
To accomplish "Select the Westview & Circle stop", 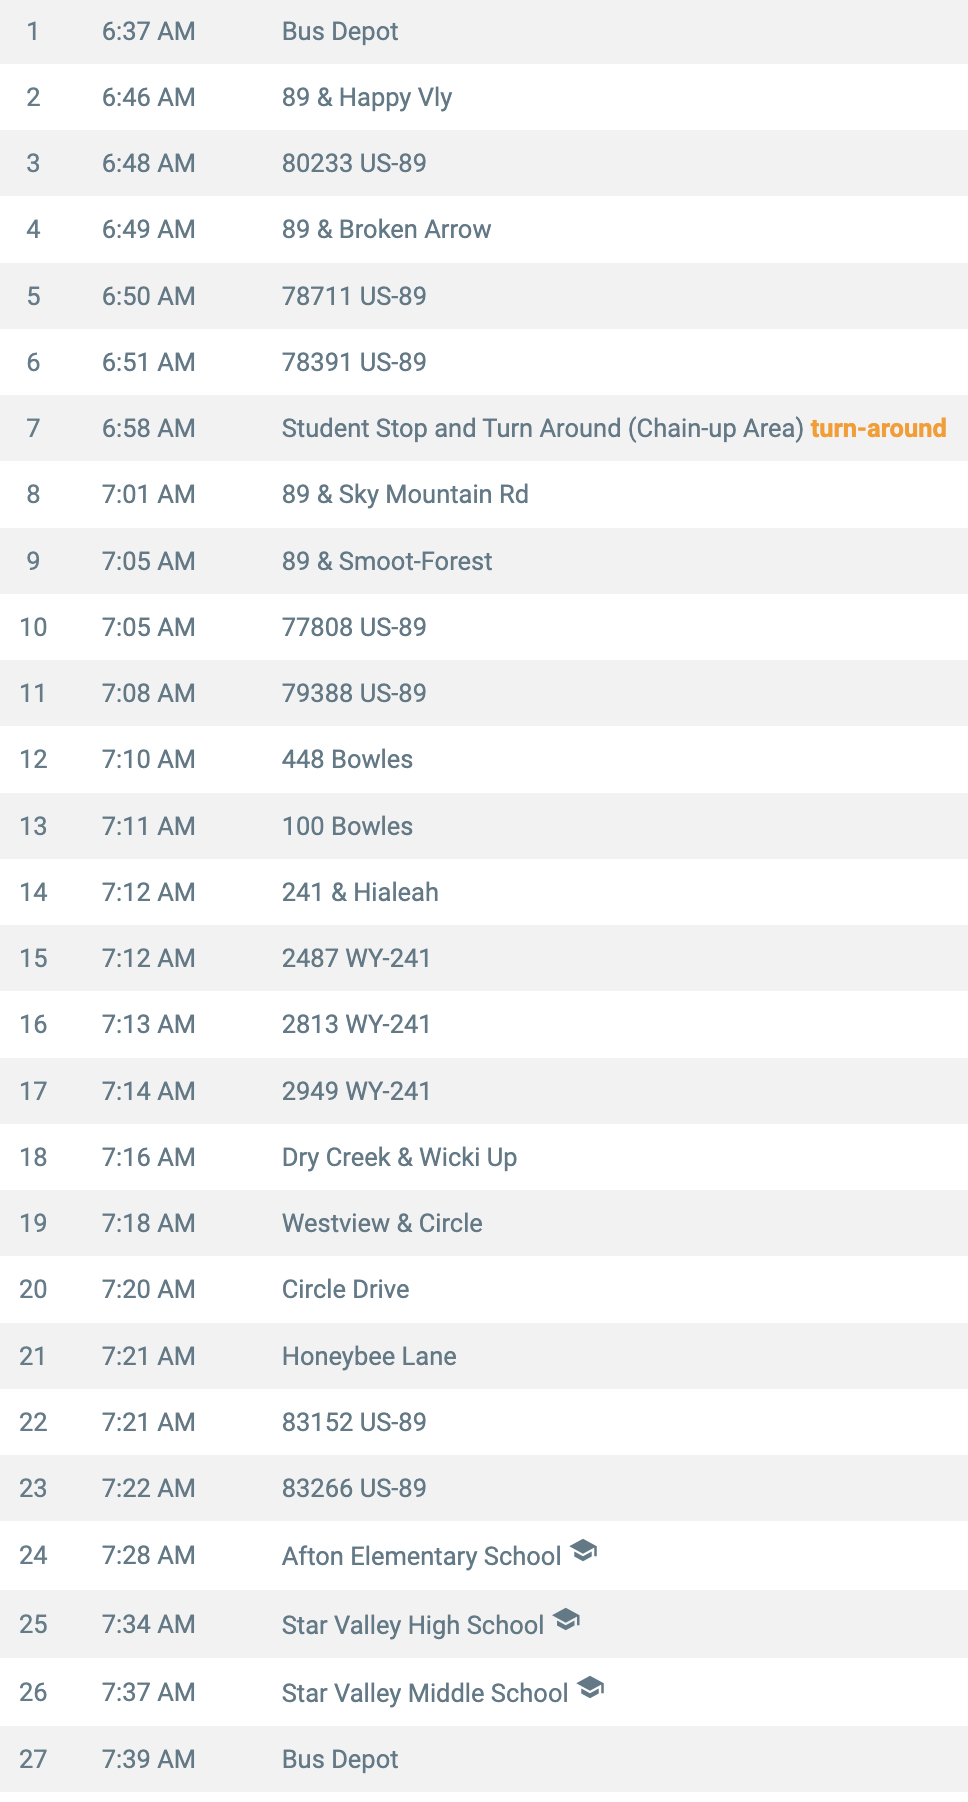I will [x=484, y=1223].
